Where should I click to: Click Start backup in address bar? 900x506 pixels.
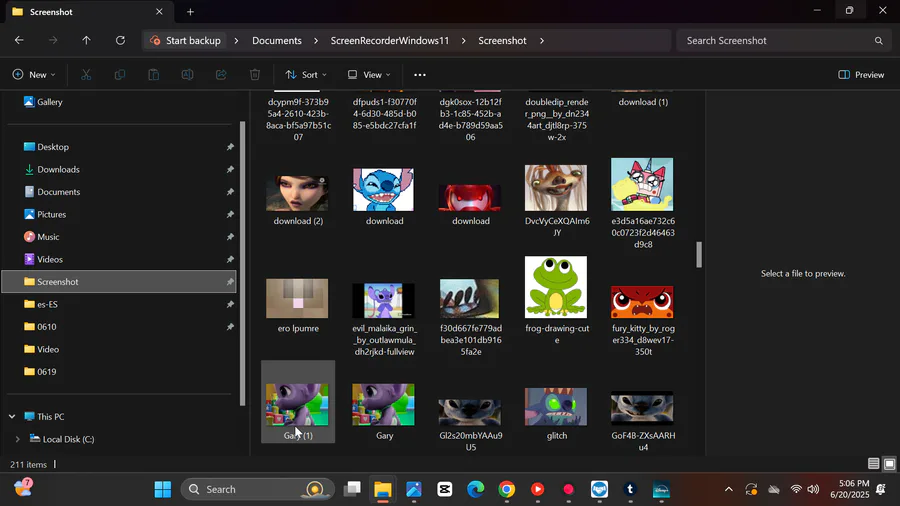[185, 41]
